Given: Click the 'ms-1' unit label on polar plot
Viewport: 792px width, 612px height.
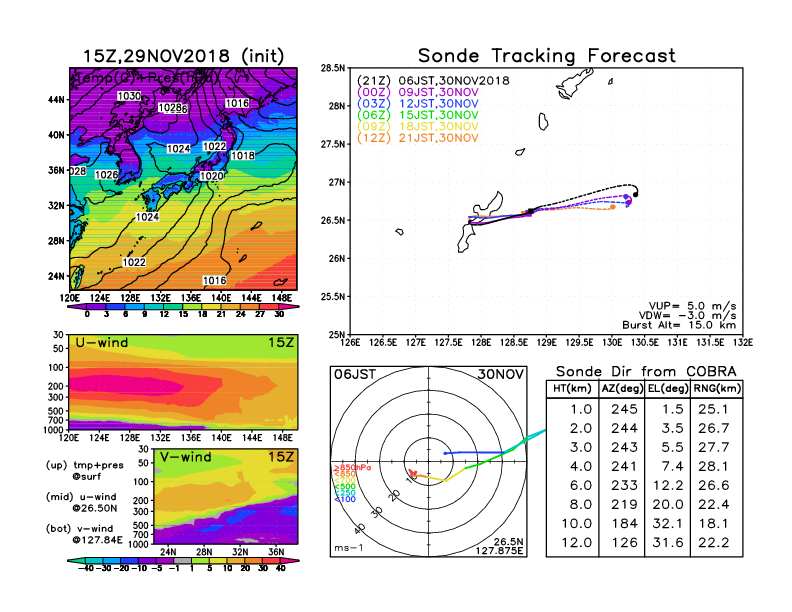Looking at the screenshot, I should [x=349, y=548].
